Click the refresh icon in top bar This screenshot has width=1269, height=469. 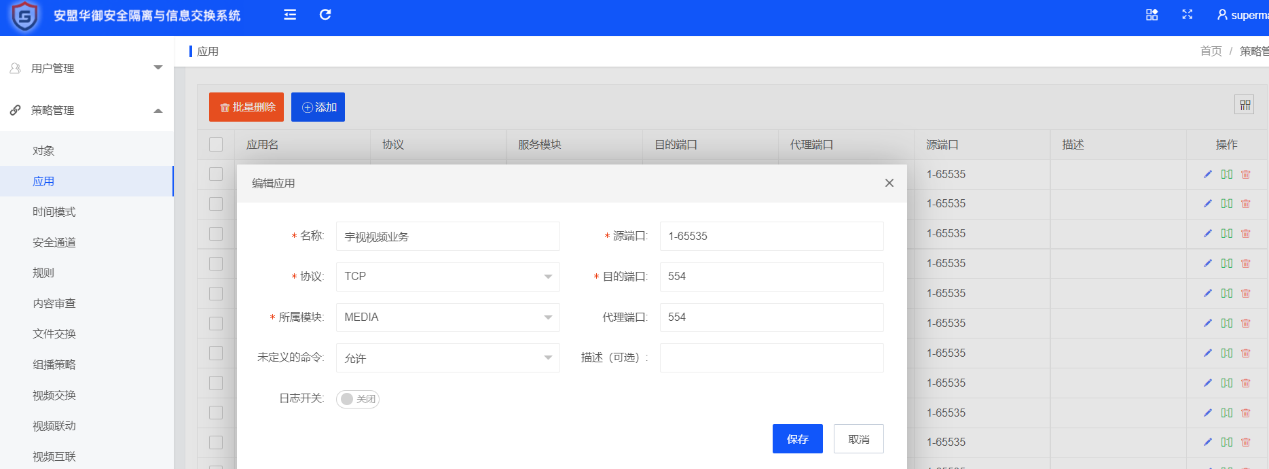[x=325, y=15]
